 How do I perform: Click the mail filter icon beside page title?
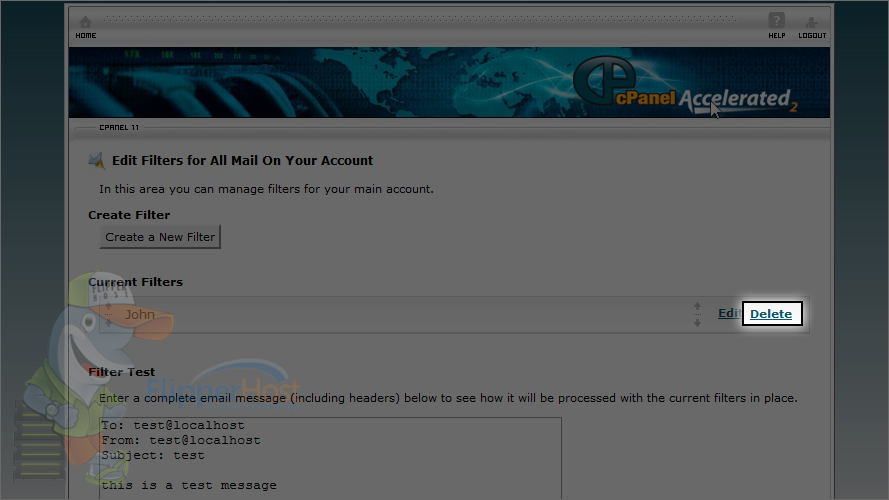96,160
